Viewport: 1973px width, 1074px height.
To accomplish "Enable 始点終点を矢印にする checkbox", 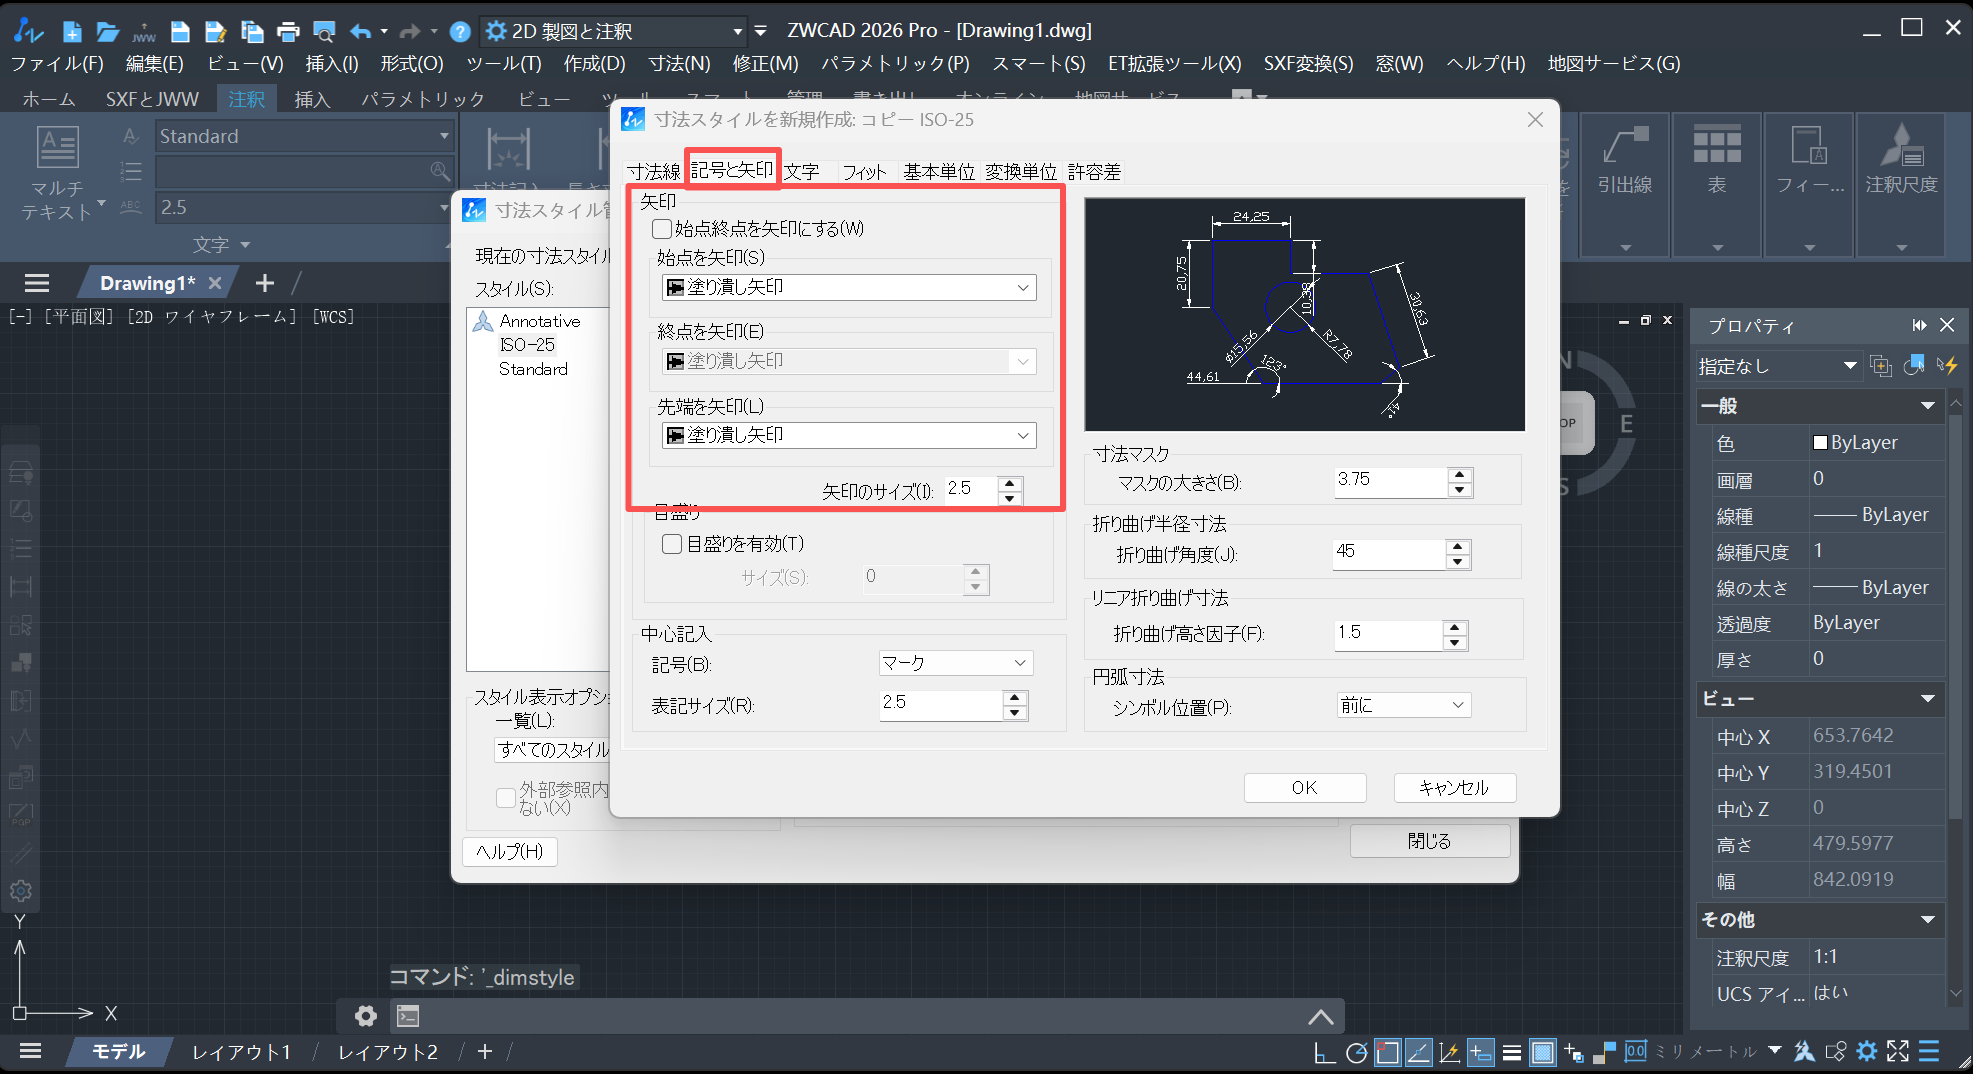I will [661, 228].
